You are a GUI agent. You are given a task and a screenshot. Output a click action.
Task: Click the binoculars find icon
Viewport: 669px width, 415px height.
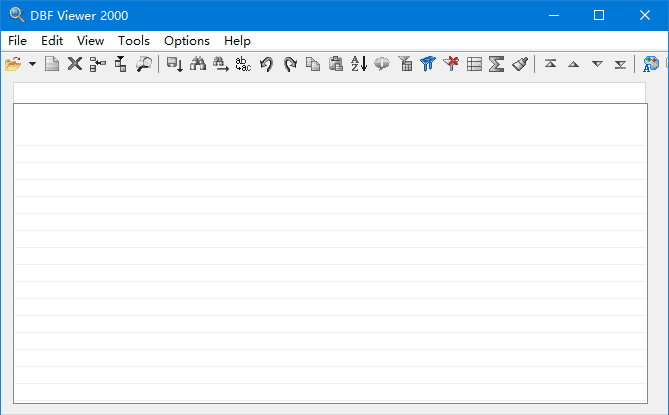pyautogui.click(x=198, y=64)
